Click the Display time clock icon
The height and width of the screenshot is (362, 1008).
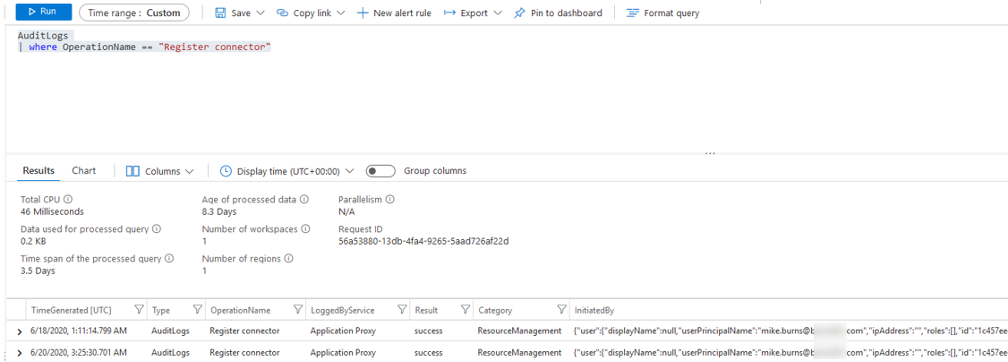226,172
